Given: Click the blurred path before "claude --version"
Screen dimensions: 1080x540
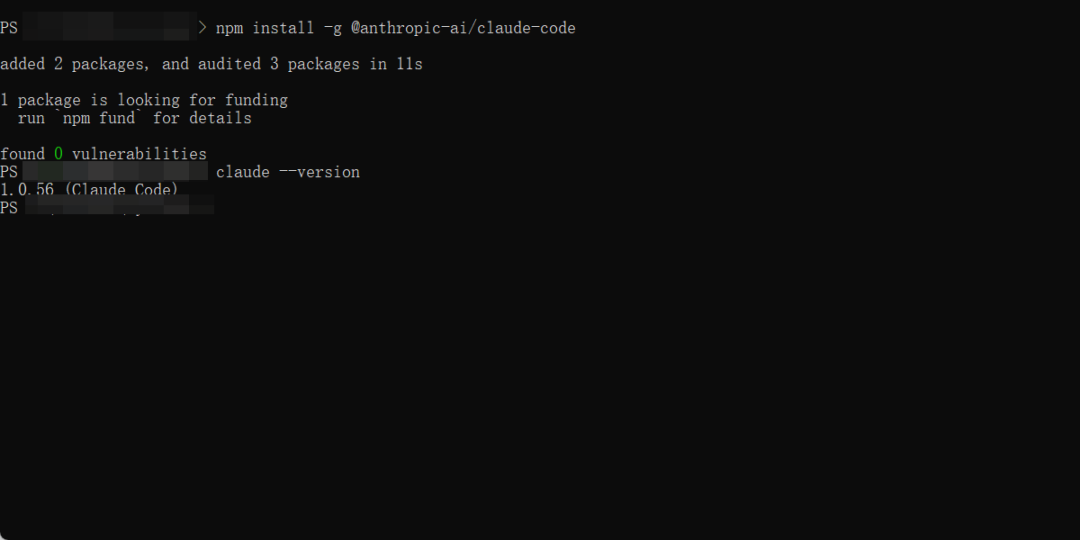Looking at the screenshot, I should click(115, 171).
